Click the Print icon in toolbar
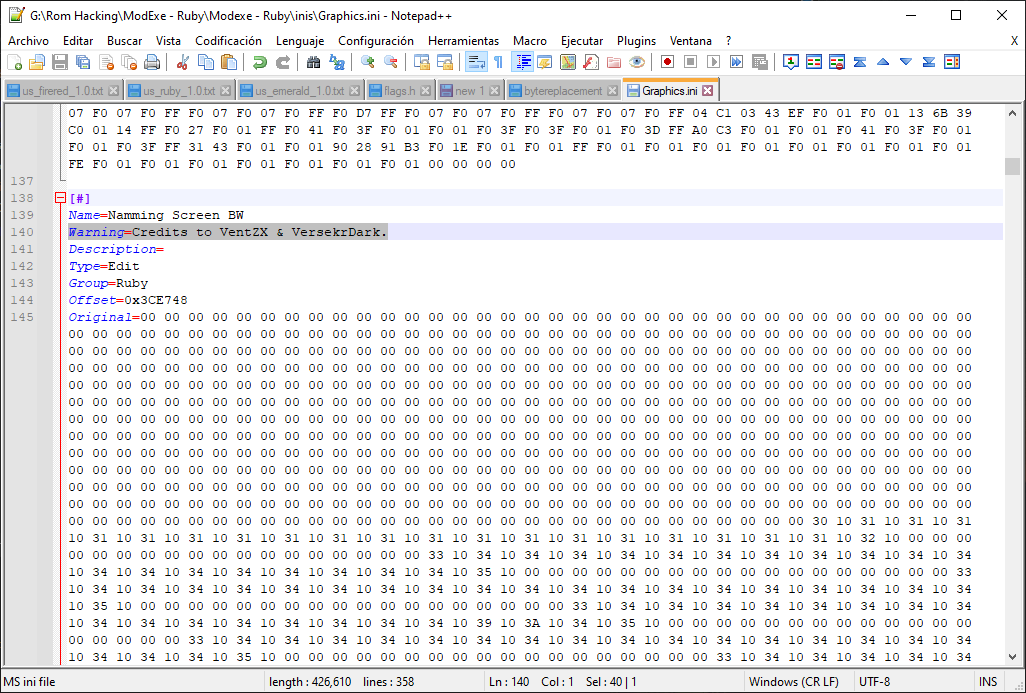The image size is (1026, 693). click(152, 62)
